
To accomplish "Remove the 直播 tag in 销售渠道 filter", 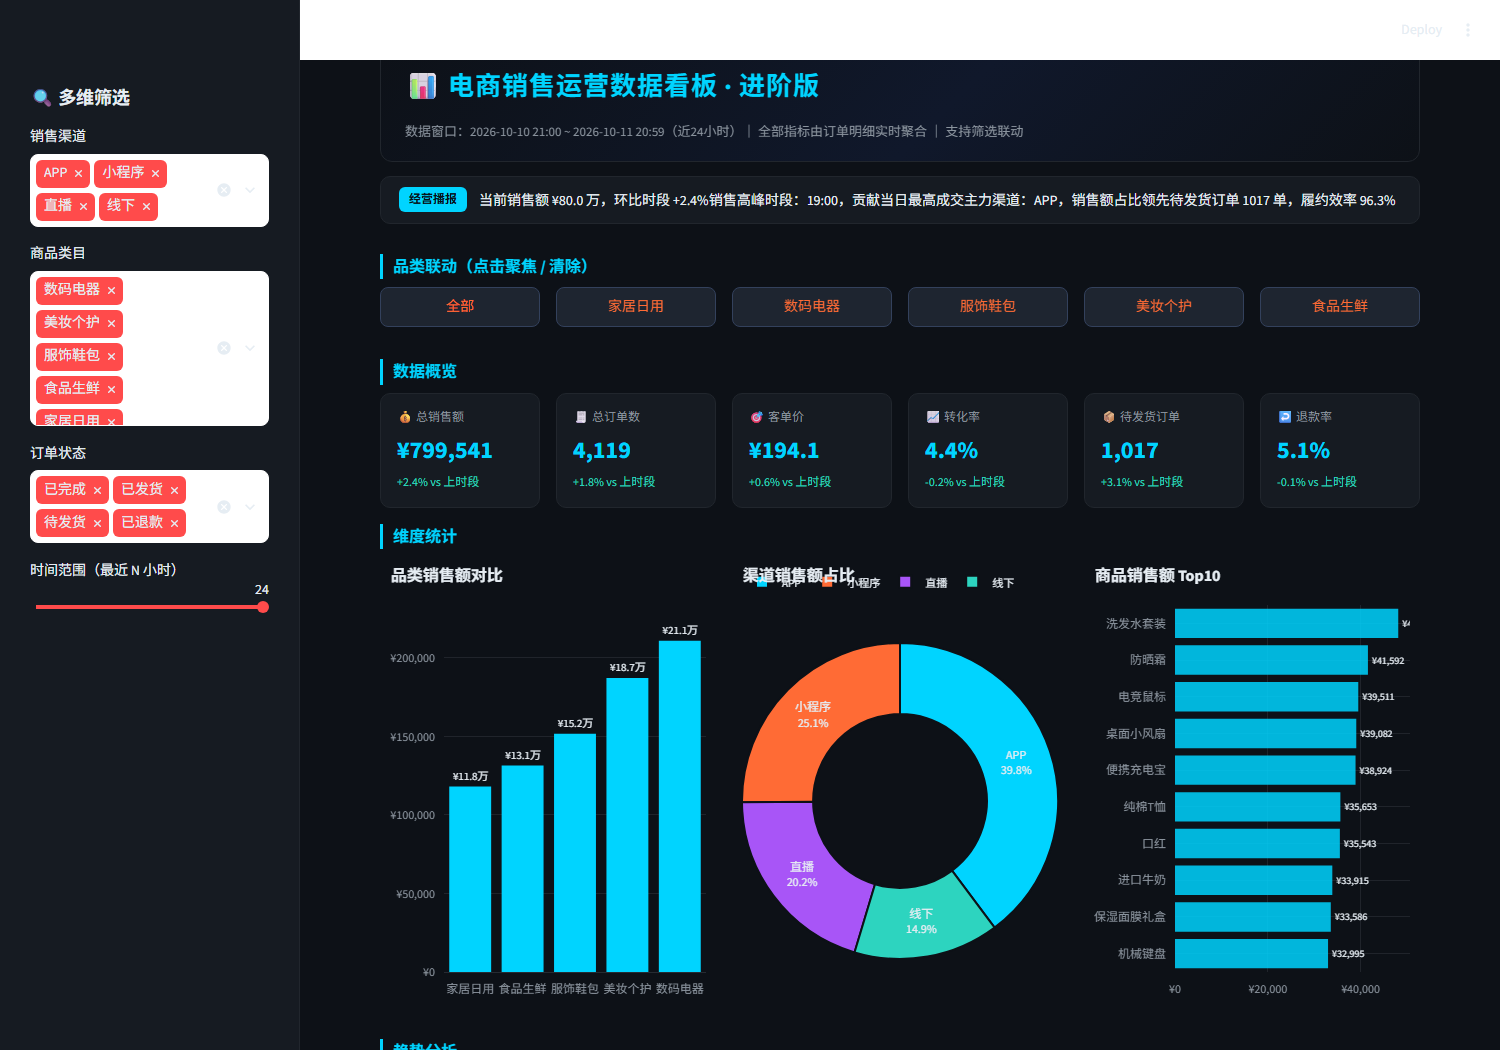I will [x=83, y=207].
